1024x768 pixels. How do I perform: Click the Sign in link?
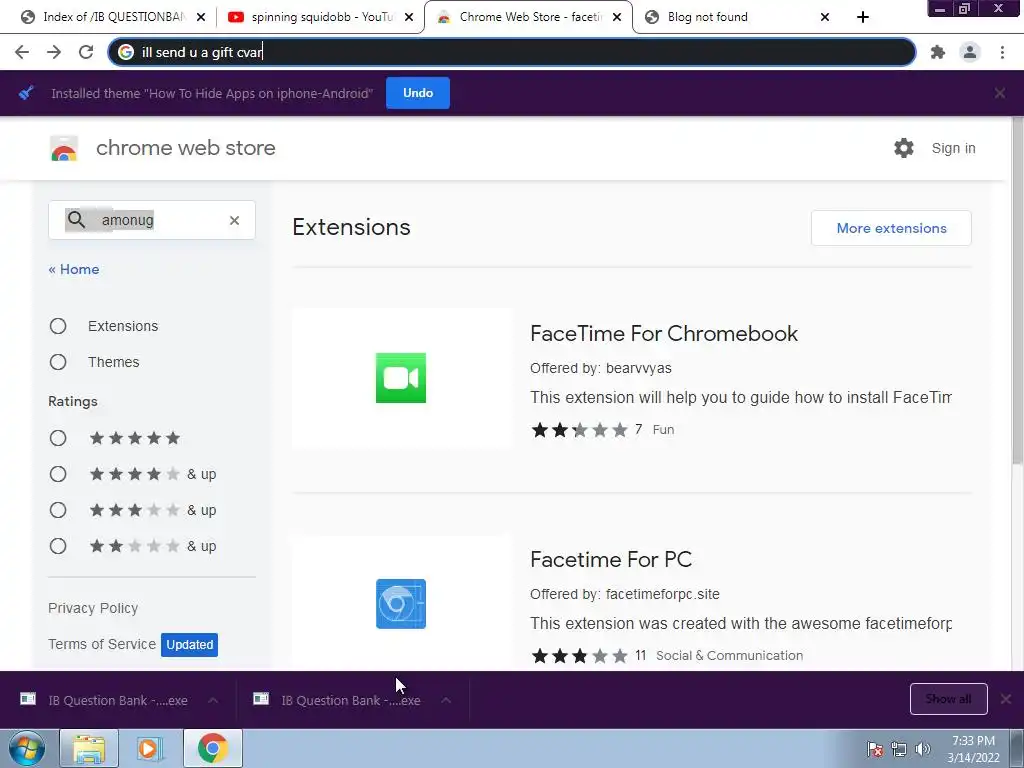pos(953,148)
